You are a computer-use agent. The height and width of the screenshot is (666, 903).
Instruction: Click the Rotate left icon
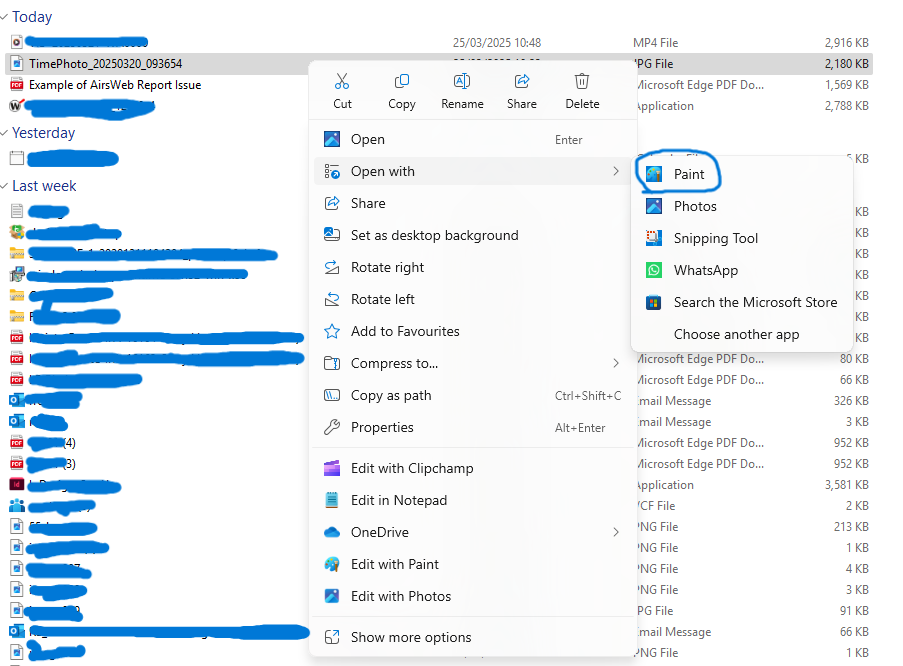coord(332,299)
